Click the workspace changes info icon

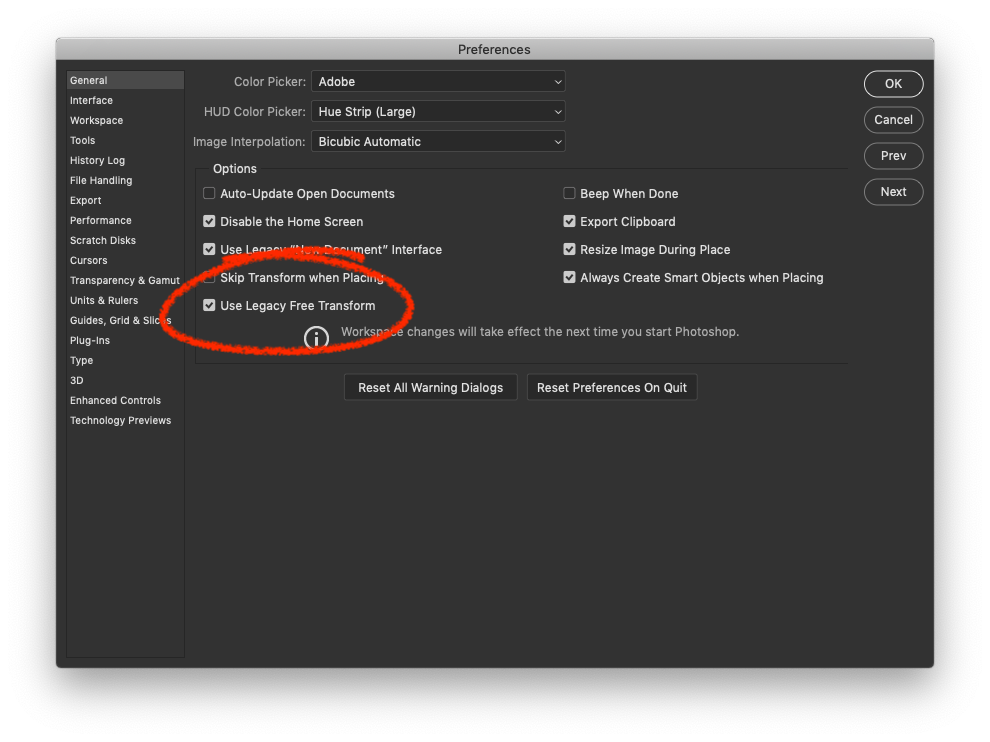click(x=316, y=337)
